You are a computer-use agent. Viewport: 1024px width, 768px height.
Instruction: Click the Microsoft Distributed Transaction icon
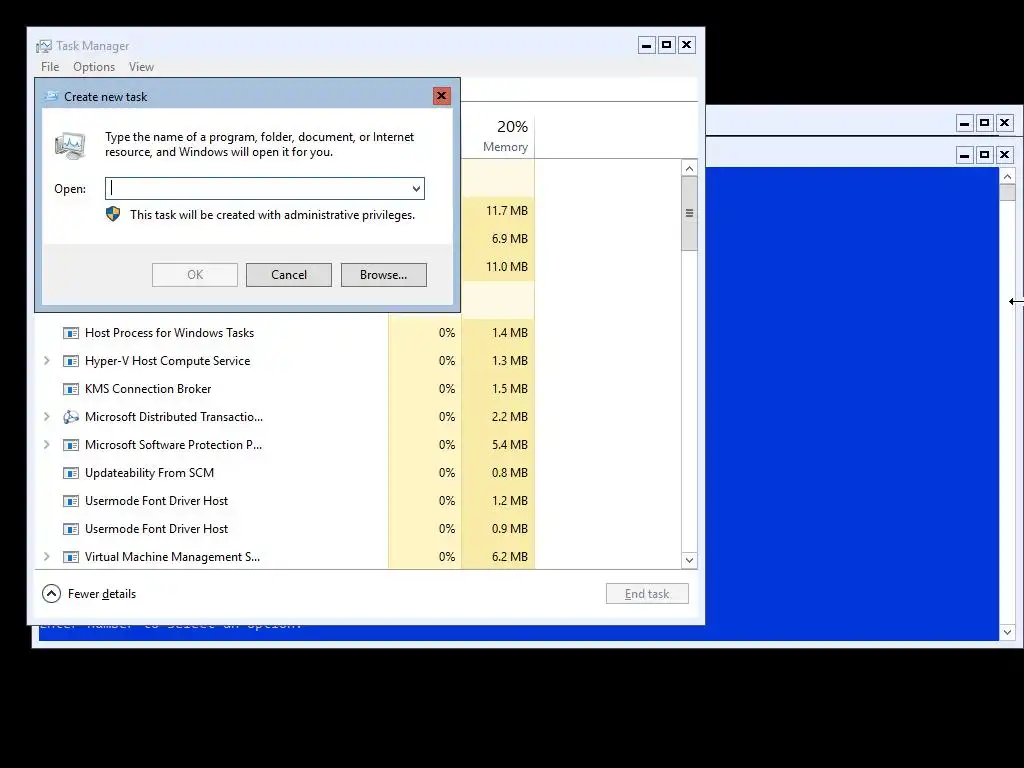point(71,417)
